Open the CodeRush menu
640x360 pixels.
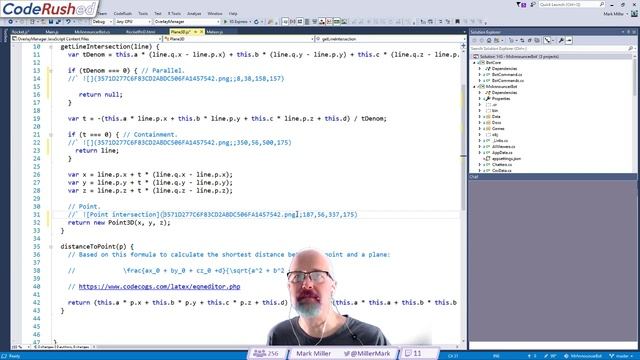(122, 13)
